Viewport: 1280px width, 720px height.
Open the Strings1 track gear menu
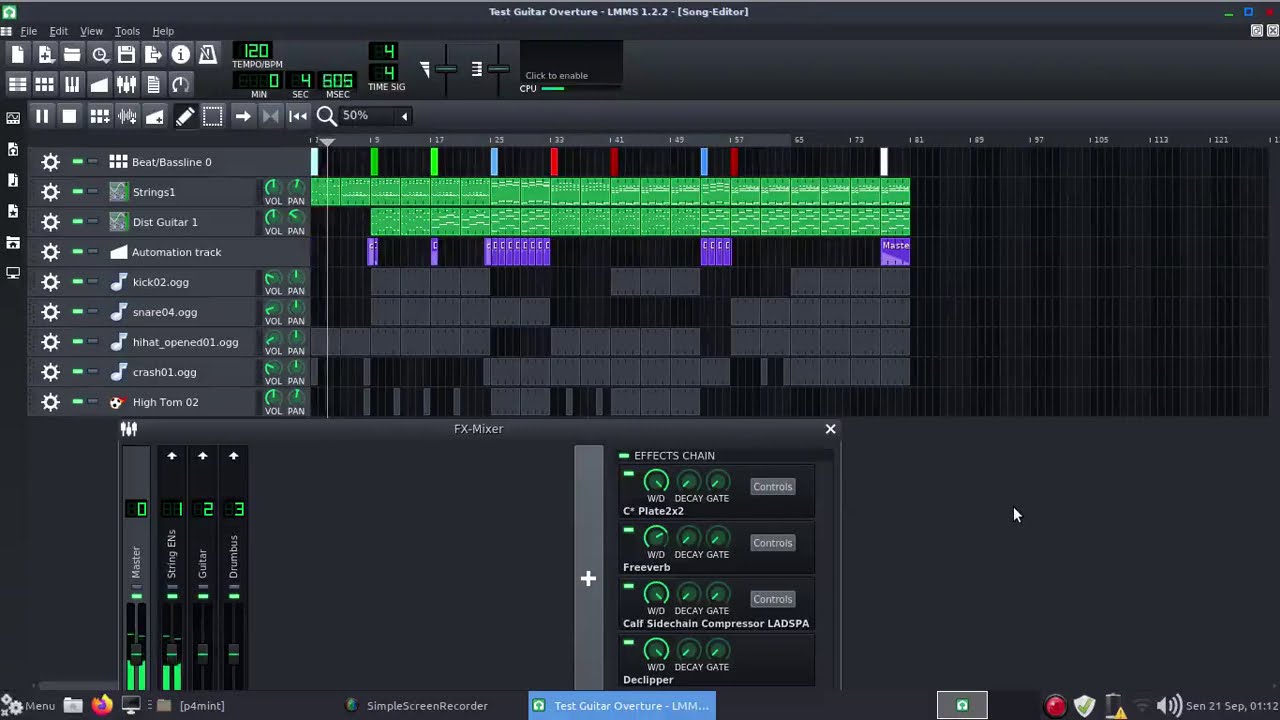click(50, 192)
